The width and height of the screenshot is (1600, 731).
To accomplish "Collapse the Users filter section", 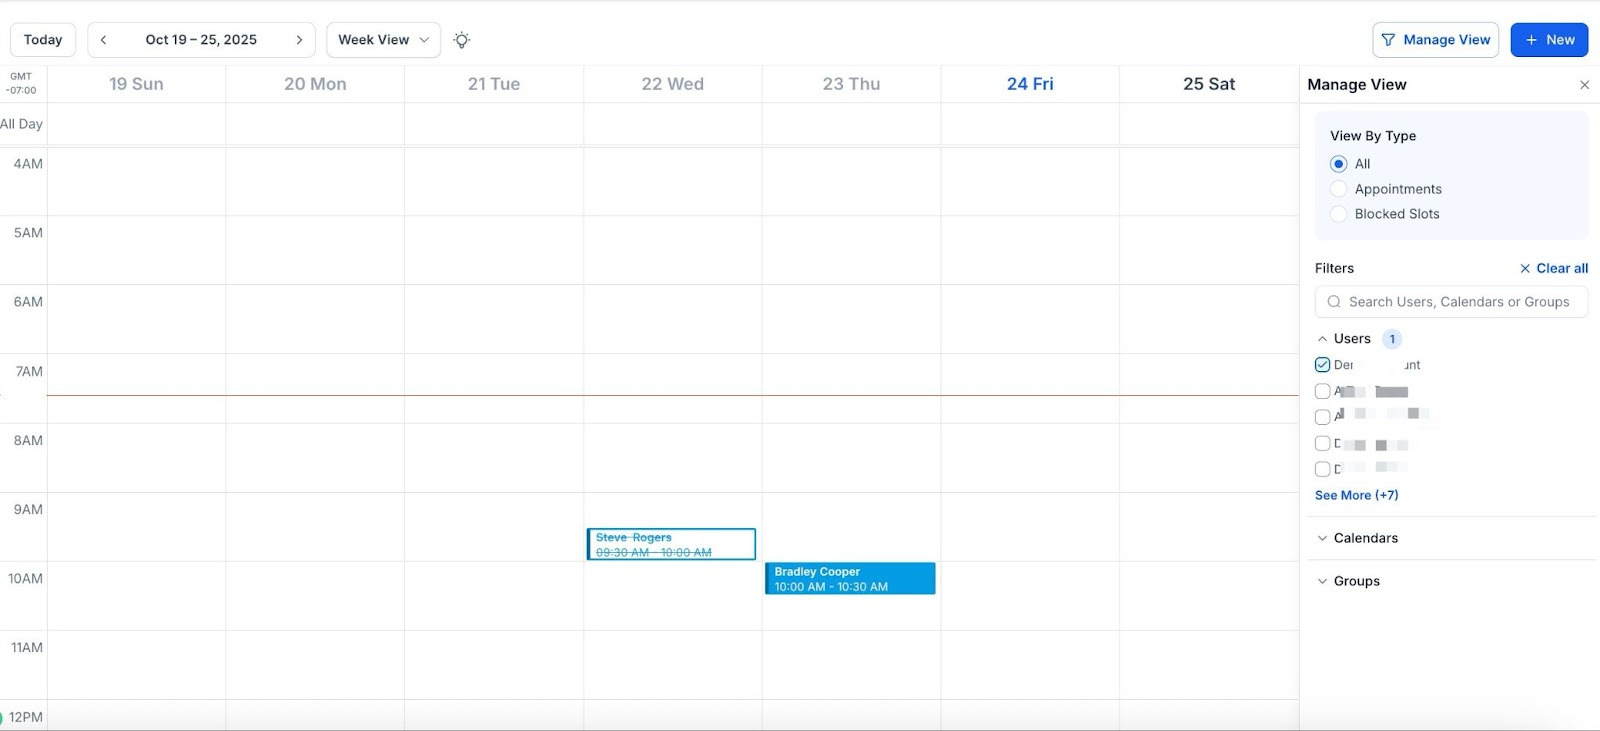I will coord(1322,339).
